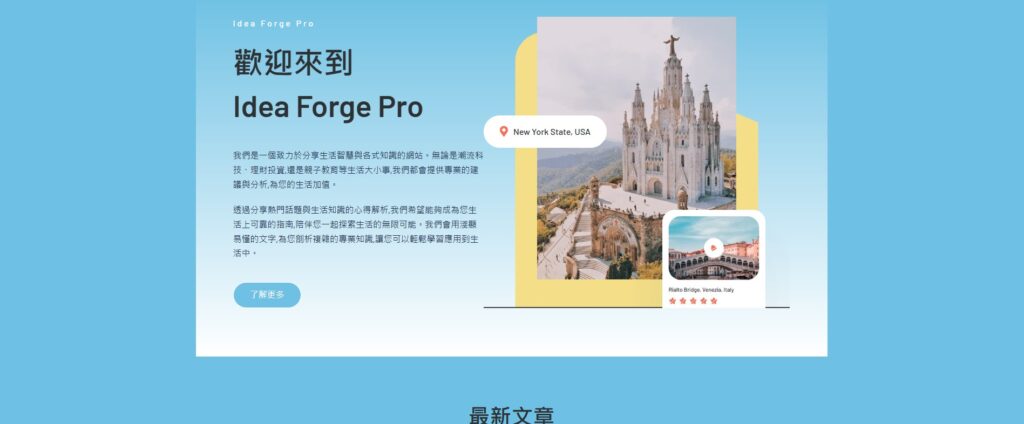Viewport: 1024px width, 424px height.
Task: Click the 最新文章 section heading
Action: tap(511, 416)
